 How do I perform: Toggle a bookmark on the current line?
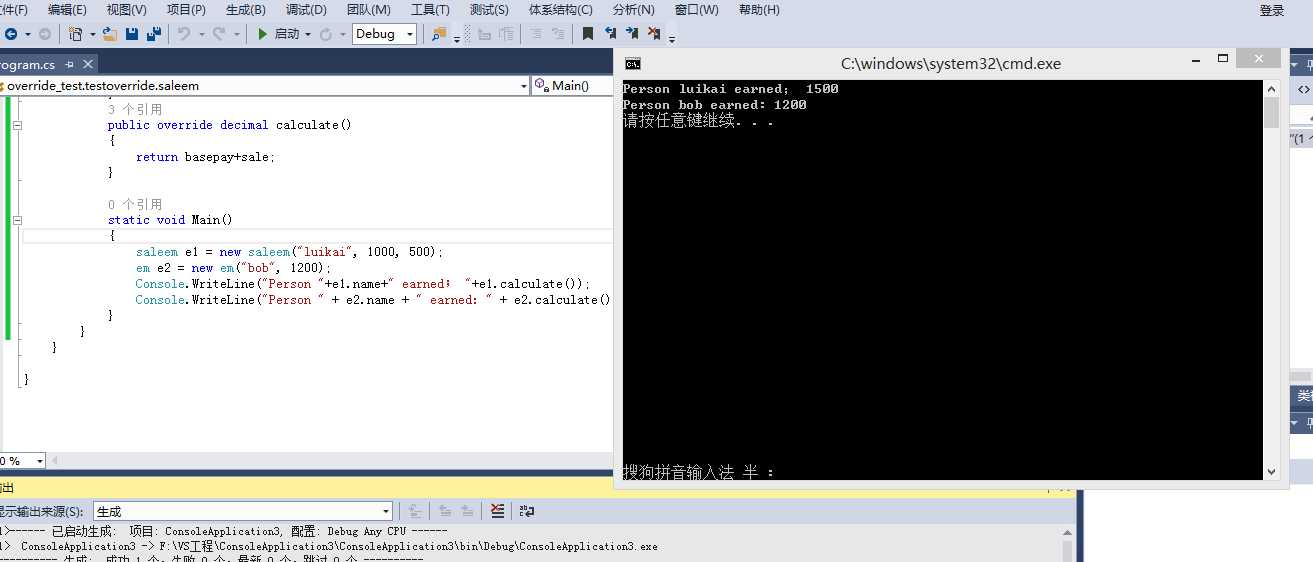pyautogui.click(x=588, y=34)
